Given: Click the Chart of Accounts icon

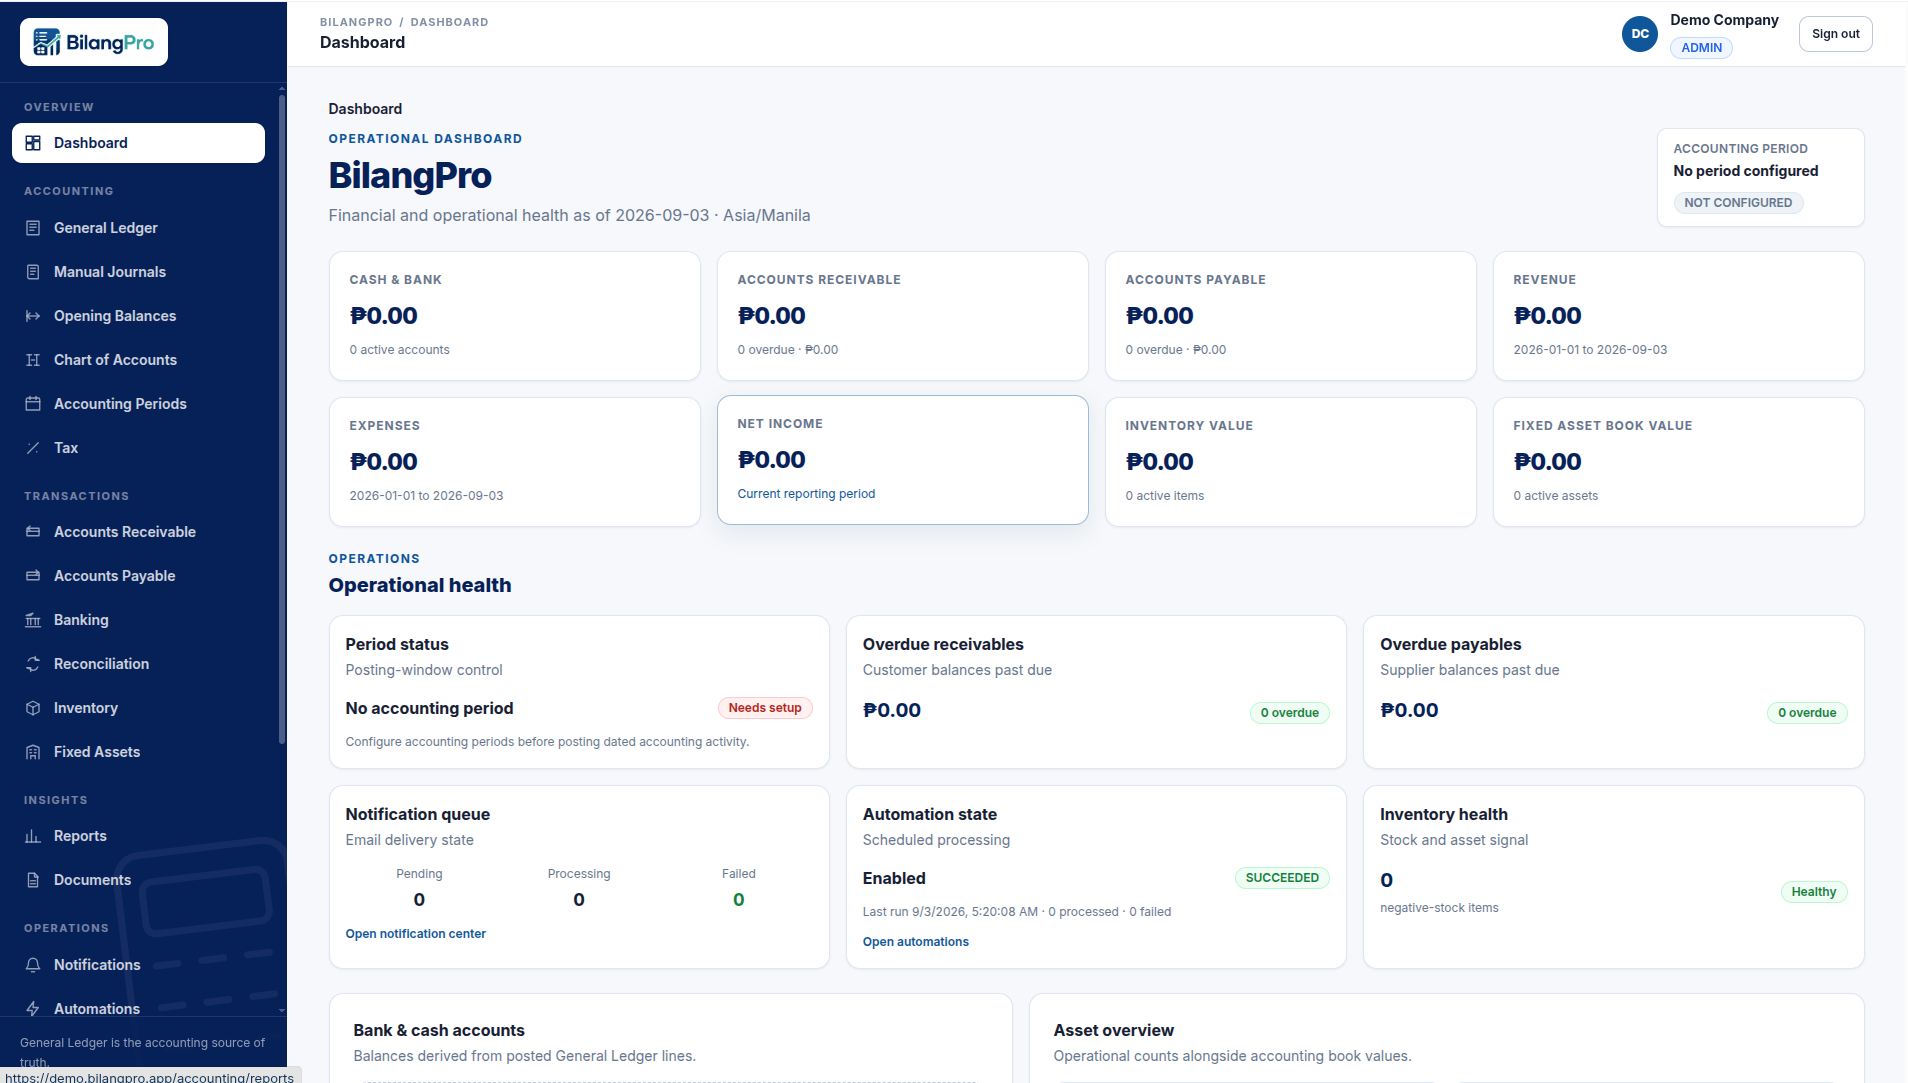Looking at the screenshot, I should (x=33, y=360).
